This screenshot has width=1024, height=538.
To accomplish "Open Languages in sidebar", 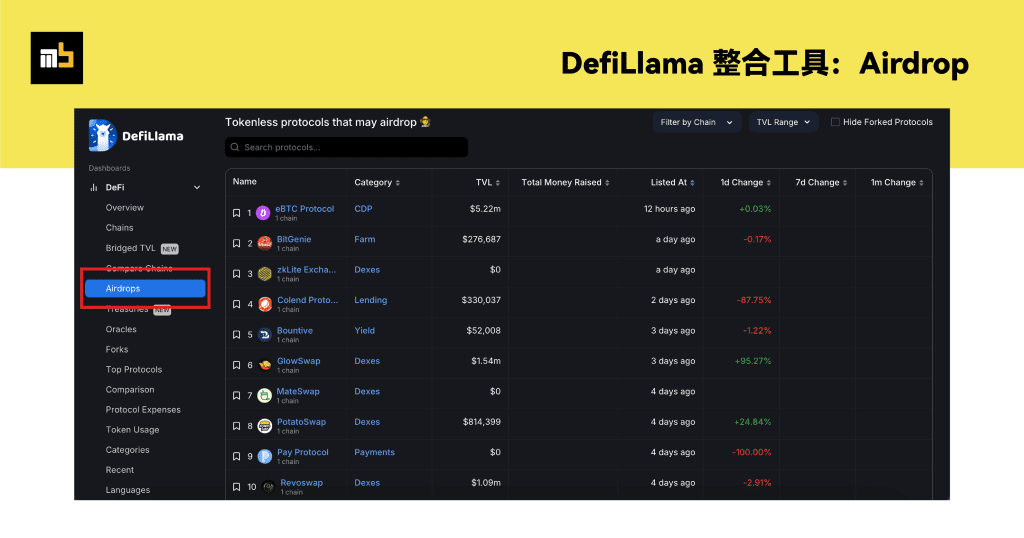I will click(128, 490).
